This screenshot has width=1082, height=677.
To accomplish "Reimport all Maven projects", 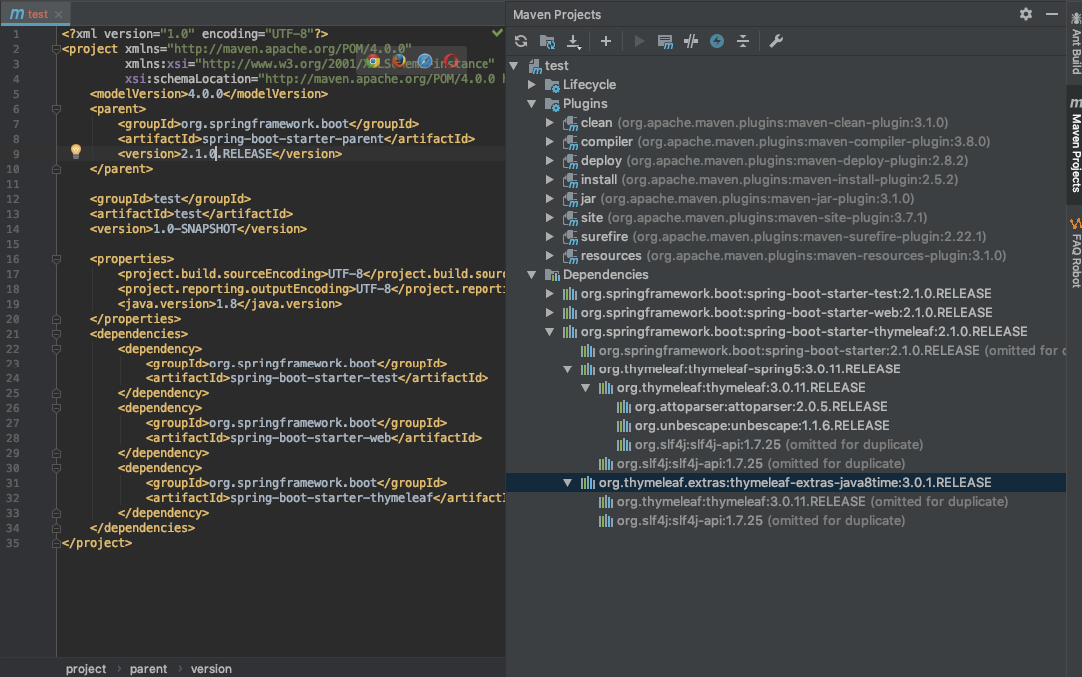I will pyautogui.click(x=520, y=41).
